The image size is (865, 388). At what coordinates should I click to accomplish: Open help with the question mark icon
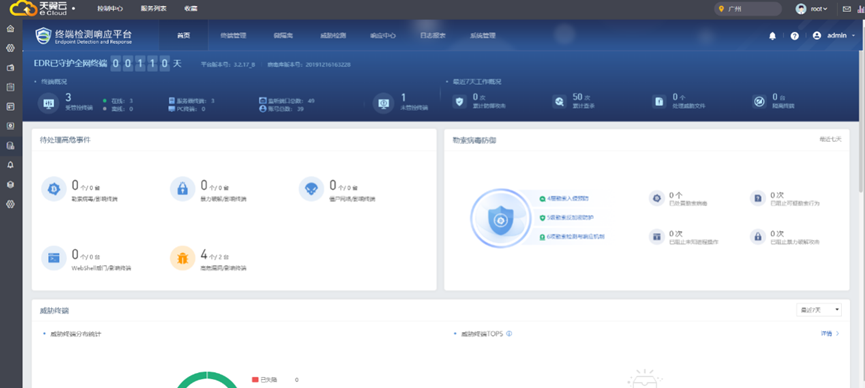coord(794,35)
